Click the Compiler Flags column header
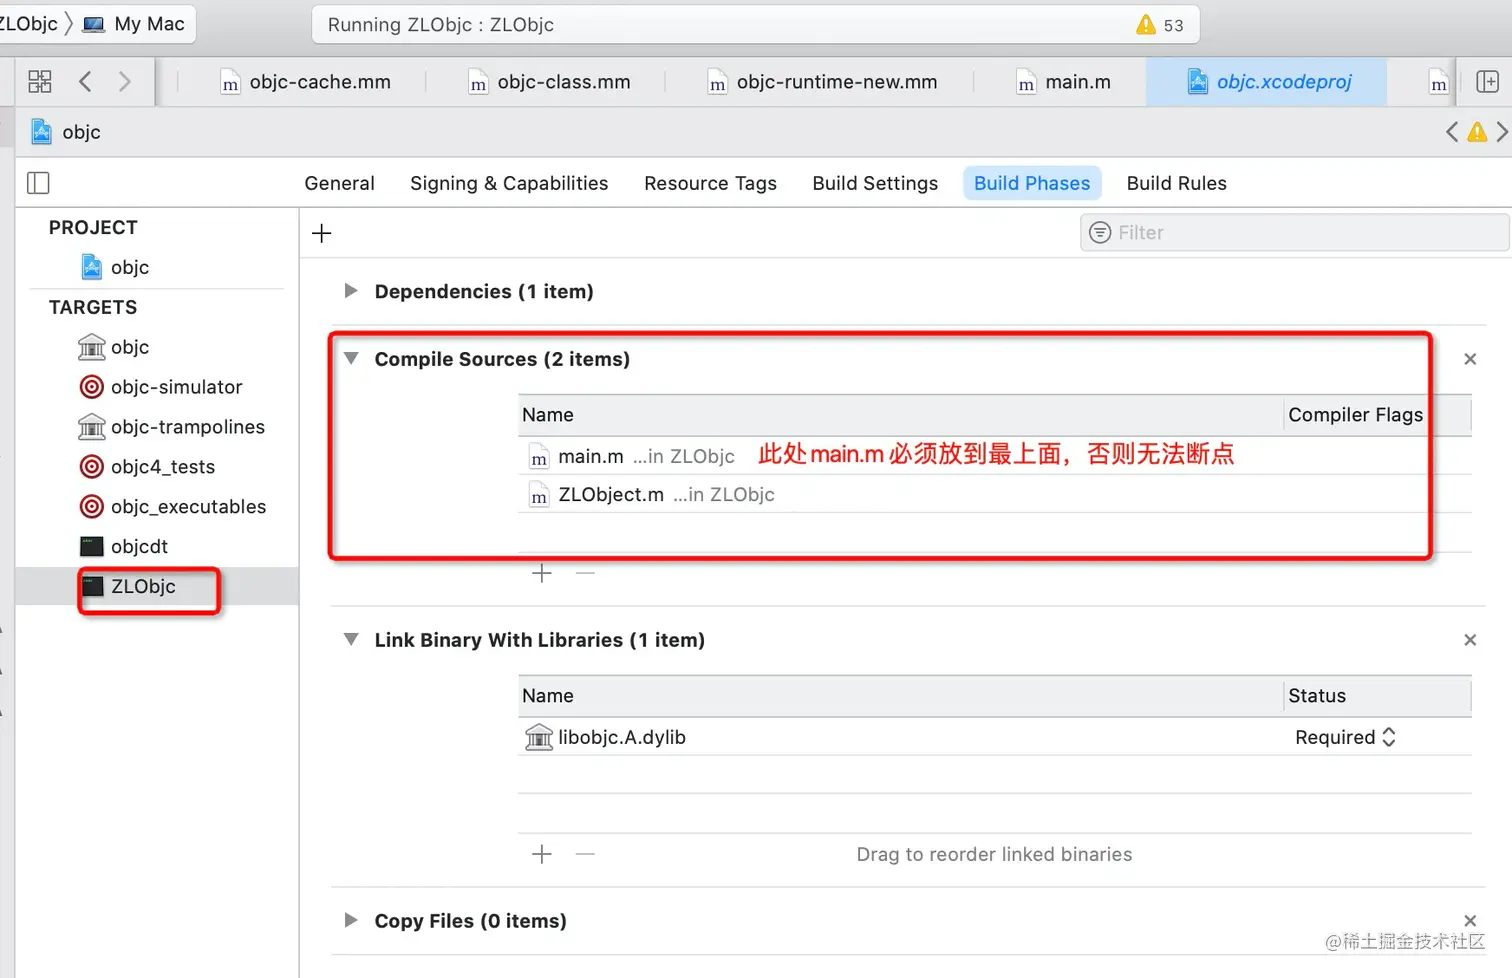Screen dimensions: 1512x978 tap(1355, 415)
